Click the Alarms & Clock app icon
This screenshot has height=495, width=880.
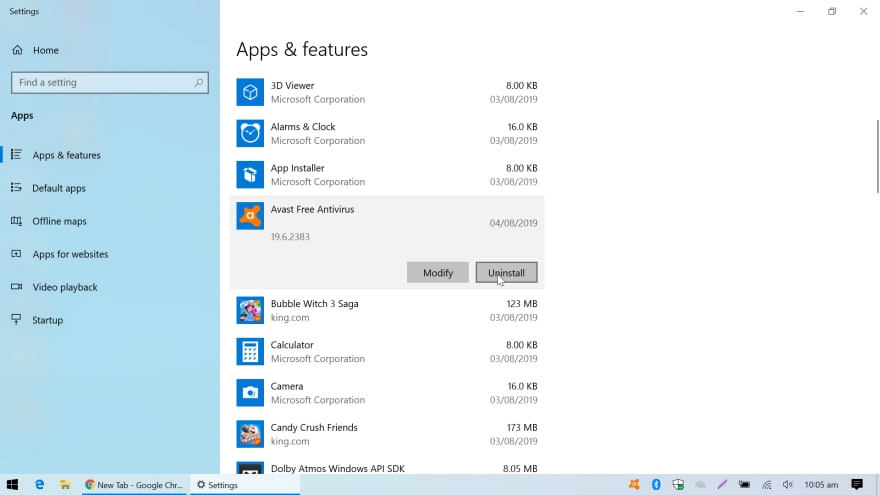click(x=250, y=134)
